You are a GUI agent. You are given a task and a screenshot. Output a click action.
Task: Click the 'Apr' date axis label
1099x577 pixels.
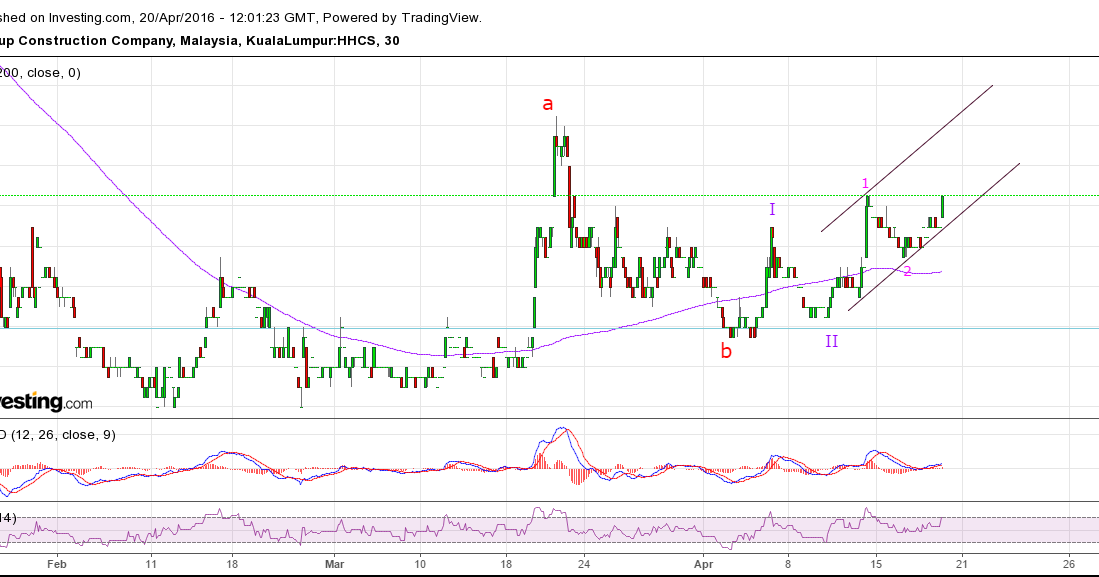(704, 564)
